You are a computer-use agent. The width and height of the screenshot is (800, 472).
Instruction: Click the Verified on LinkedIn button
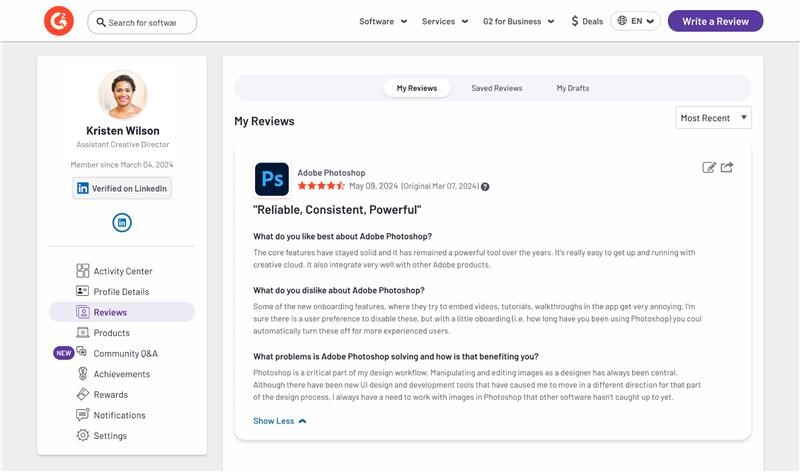122,188
